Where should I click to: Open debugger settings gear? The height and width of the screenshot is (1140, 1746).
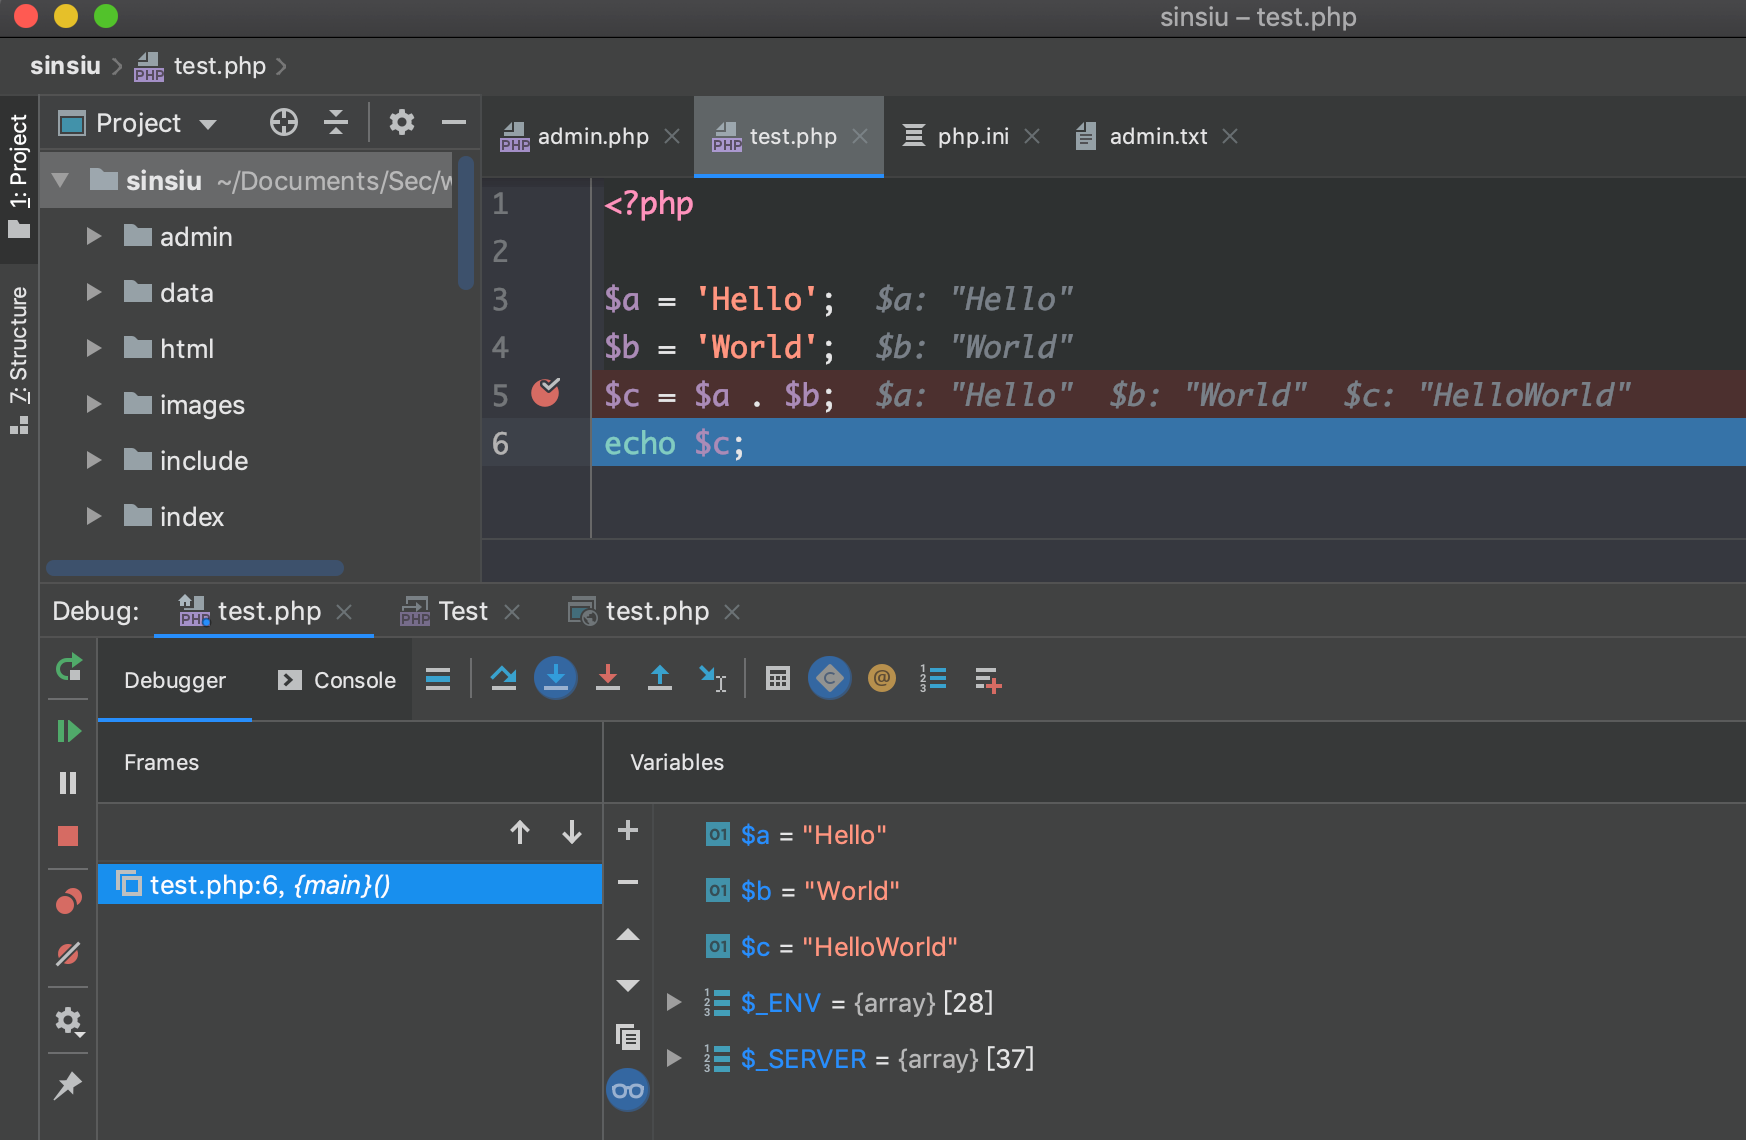tap(68, 1021)
